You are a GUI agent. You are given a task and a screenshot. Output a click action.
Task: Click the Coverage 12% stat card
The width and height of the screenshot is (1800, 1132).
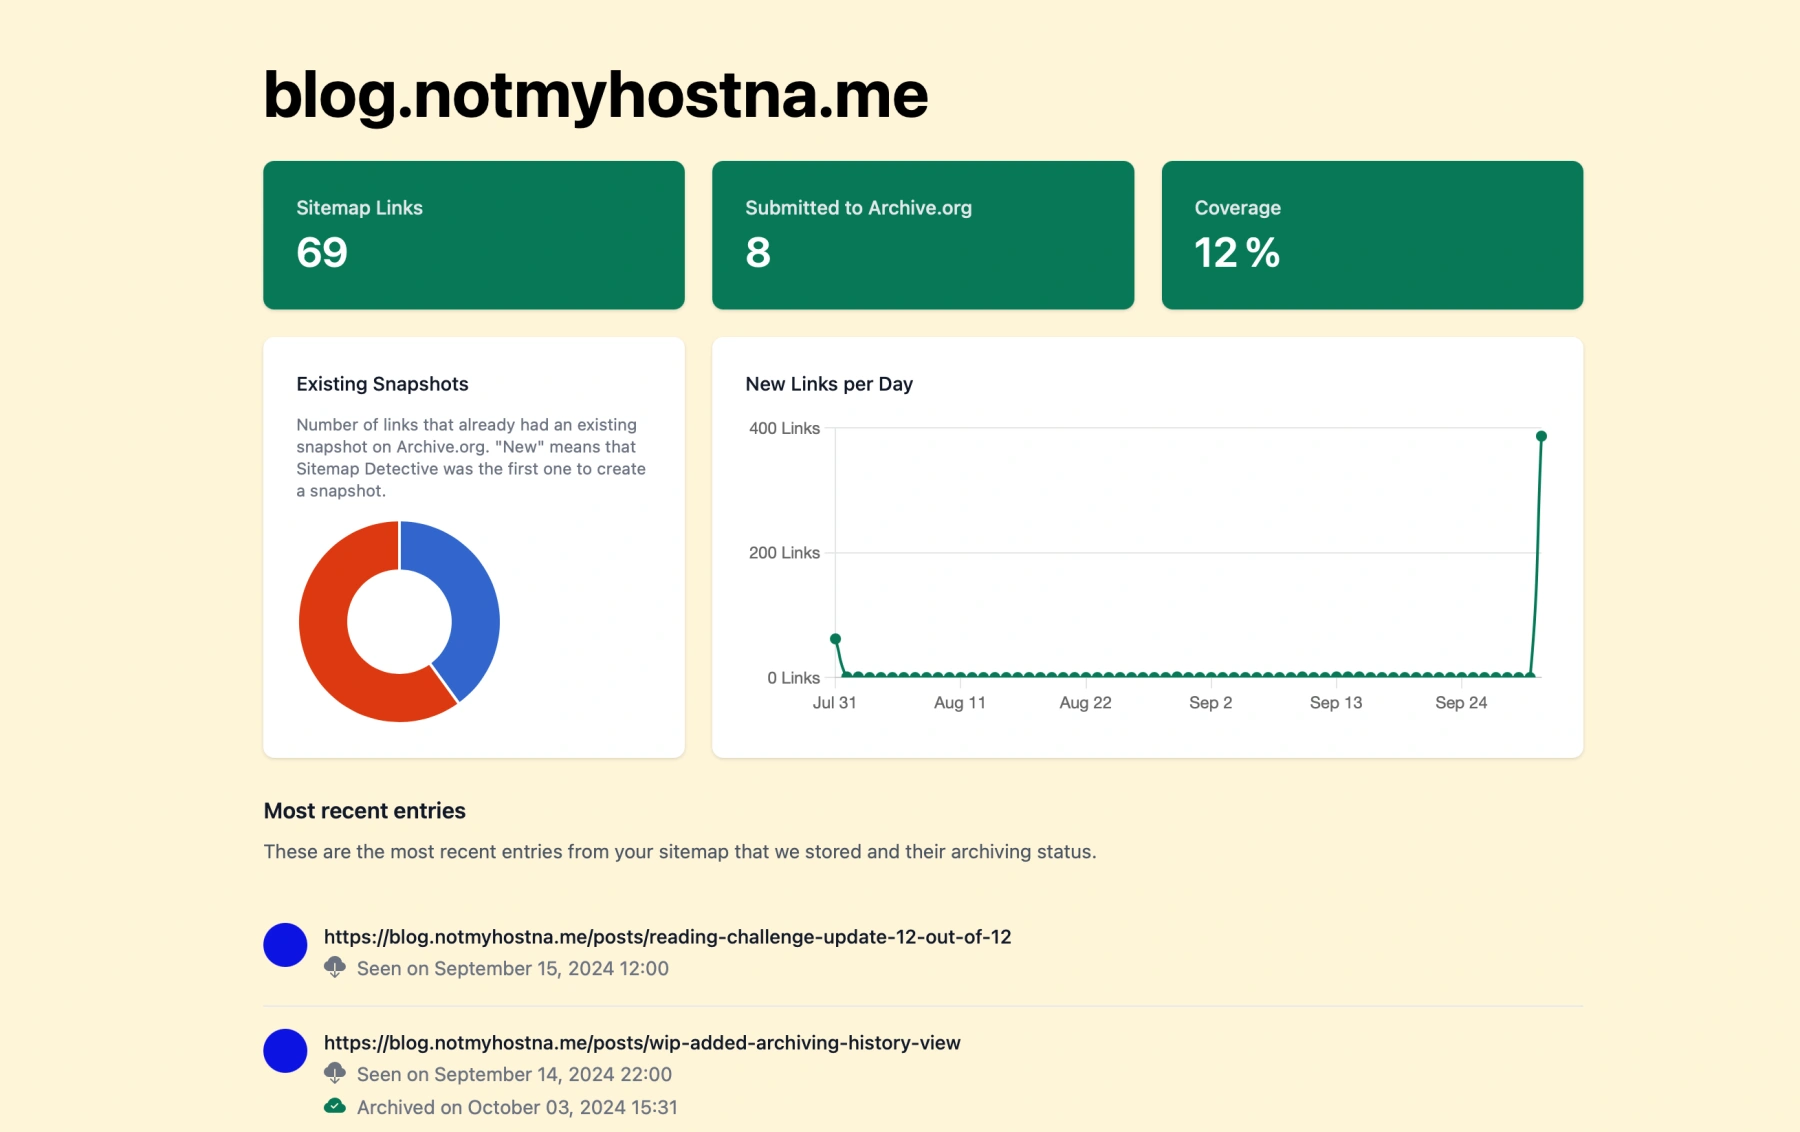click(x=1372, y=235)
